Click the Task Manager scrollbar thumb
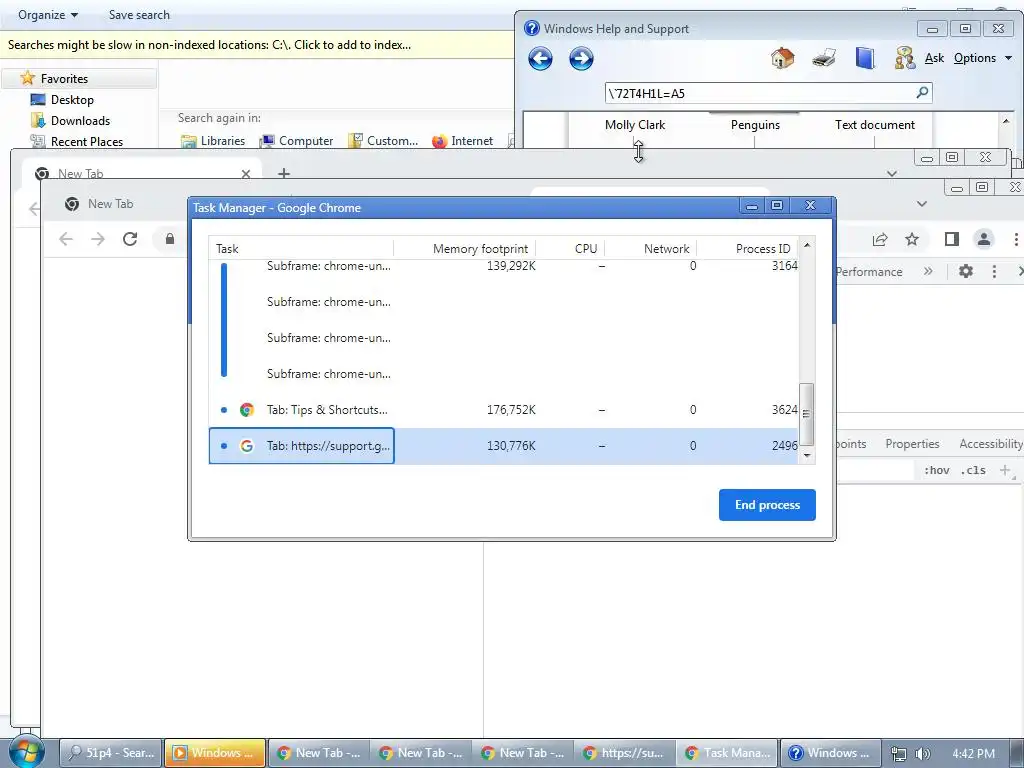 click(807, 414)
